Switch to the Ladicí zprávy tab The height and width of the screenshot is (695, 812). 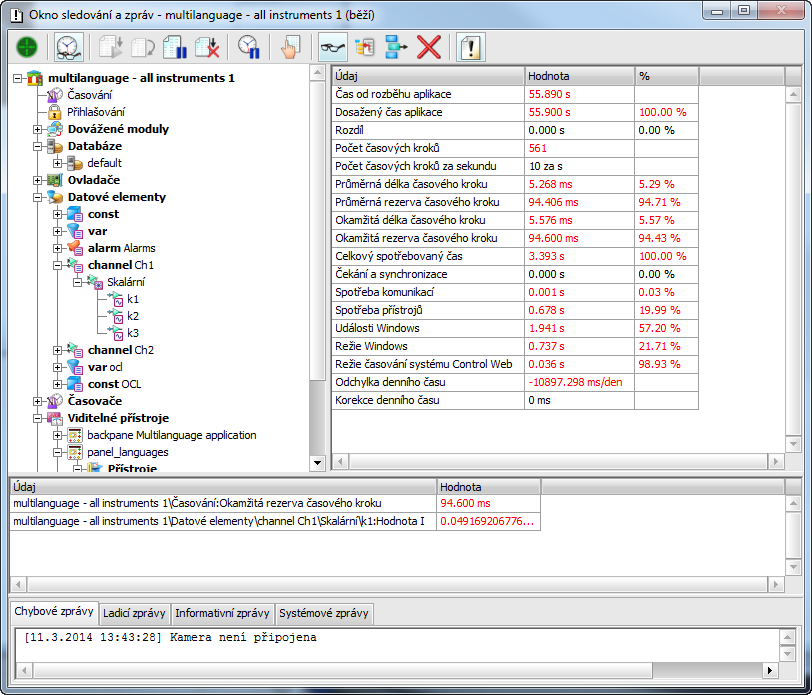click(135, 613)
